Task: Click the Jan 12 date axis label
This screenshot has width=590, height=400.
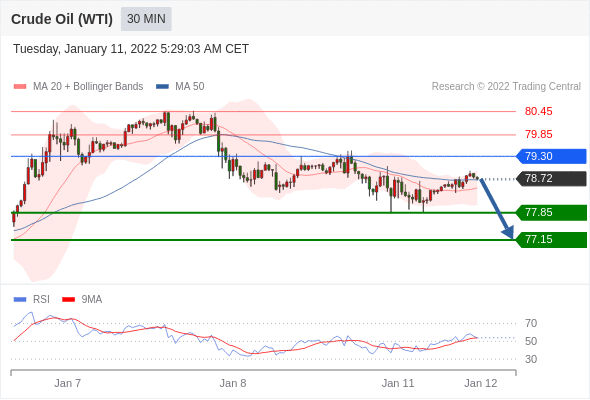Action: pos(481,383)
